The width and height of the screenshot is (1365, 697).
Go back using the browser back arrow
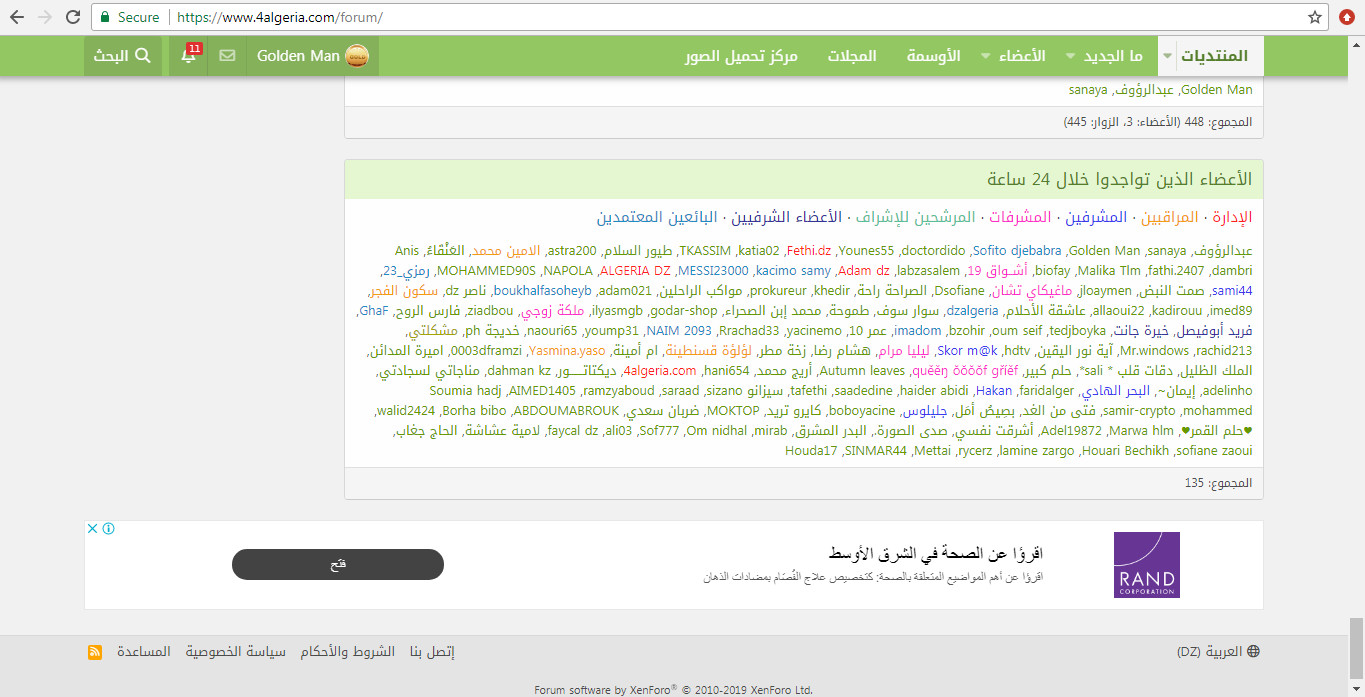coord(17,17)
